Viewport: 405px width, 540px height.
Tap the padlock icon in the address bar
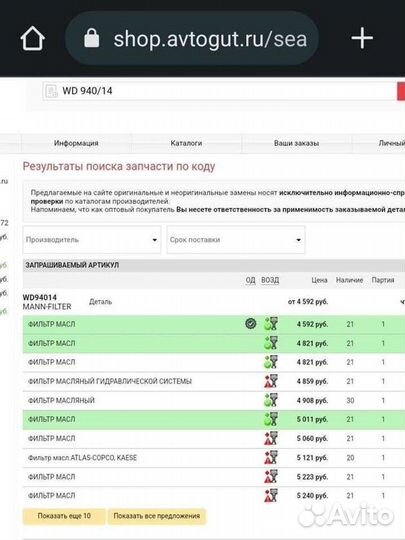(x=92, y=38)
